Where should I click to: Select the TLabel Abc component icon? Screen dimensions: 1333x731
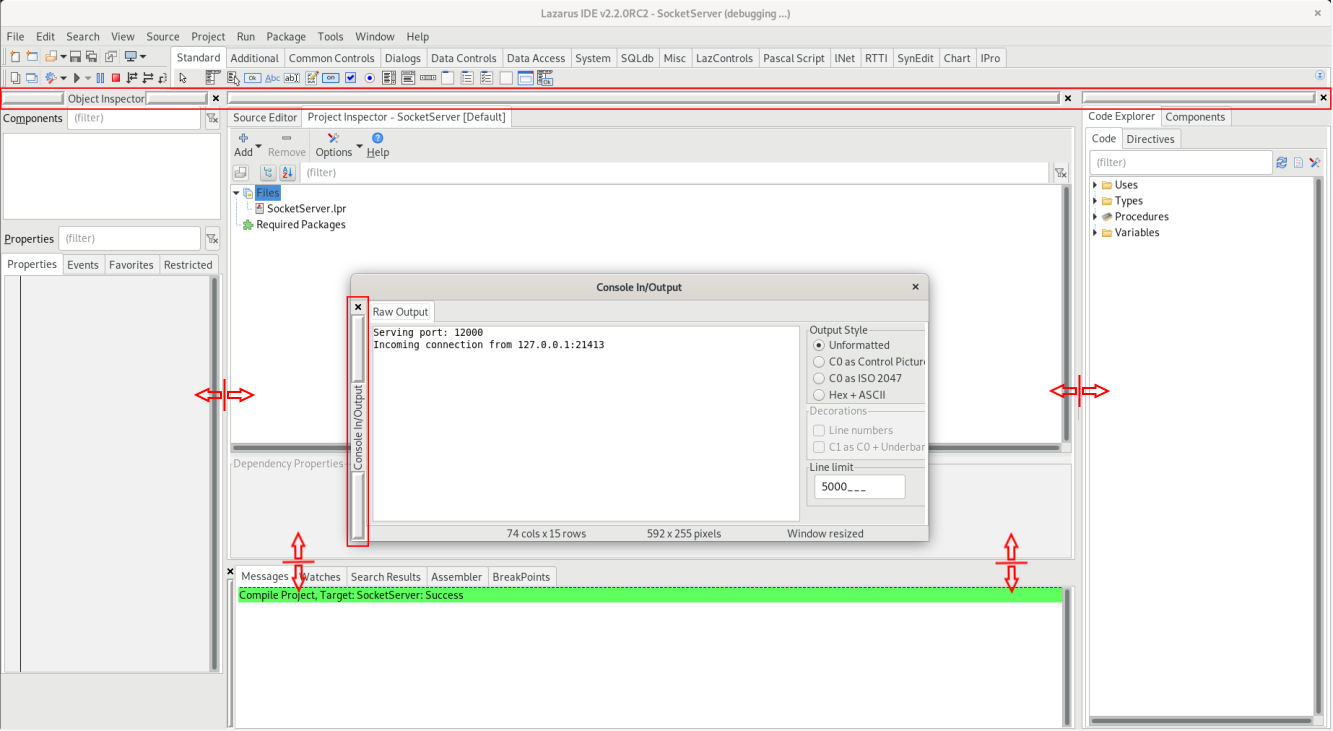click(x=272, y=78)
